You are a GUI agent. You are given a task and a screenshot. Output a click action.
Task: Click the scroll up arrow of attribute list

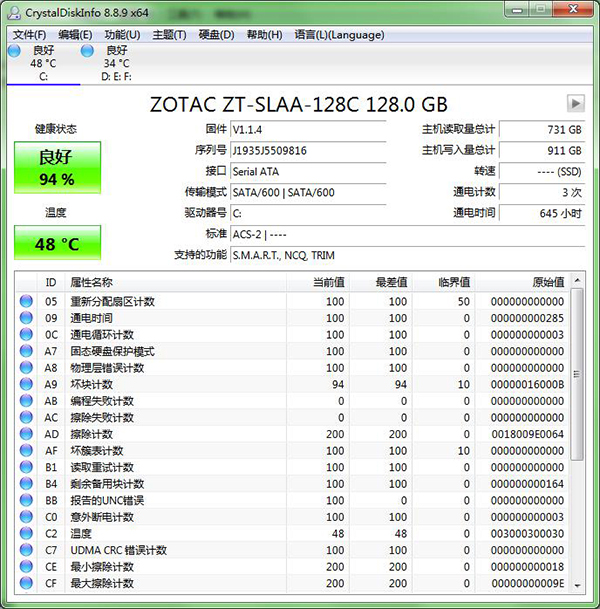coord(577,280)
